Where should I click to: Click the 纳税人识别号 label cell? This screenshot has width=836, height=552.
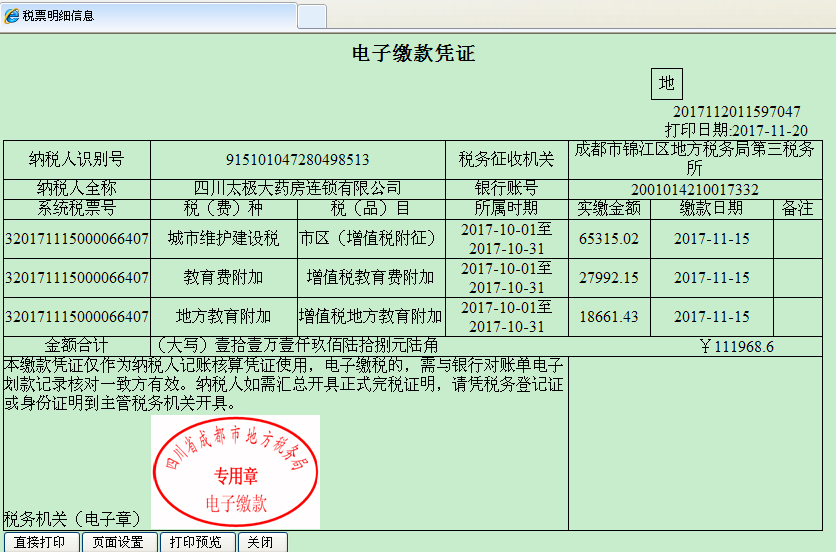pos(77,160)
